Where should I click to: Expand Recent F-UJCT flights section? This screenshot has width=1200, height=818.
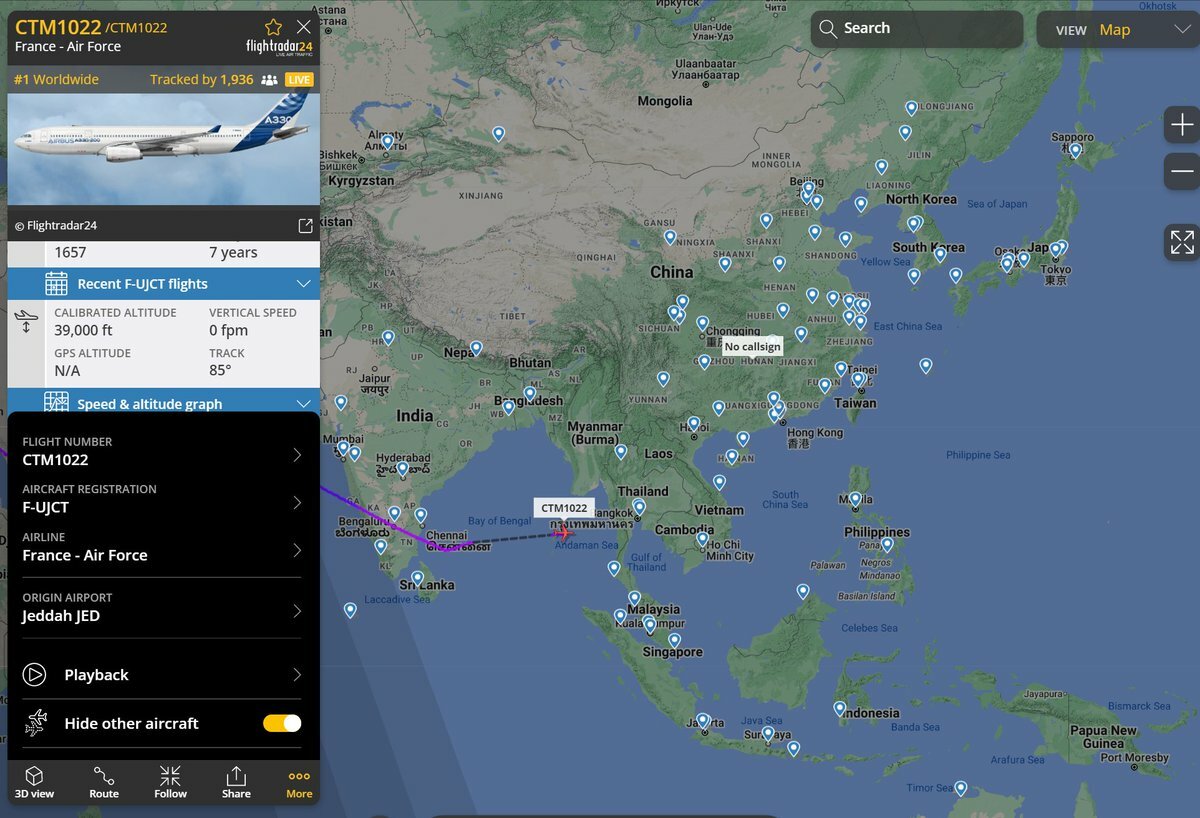point(164,284)
